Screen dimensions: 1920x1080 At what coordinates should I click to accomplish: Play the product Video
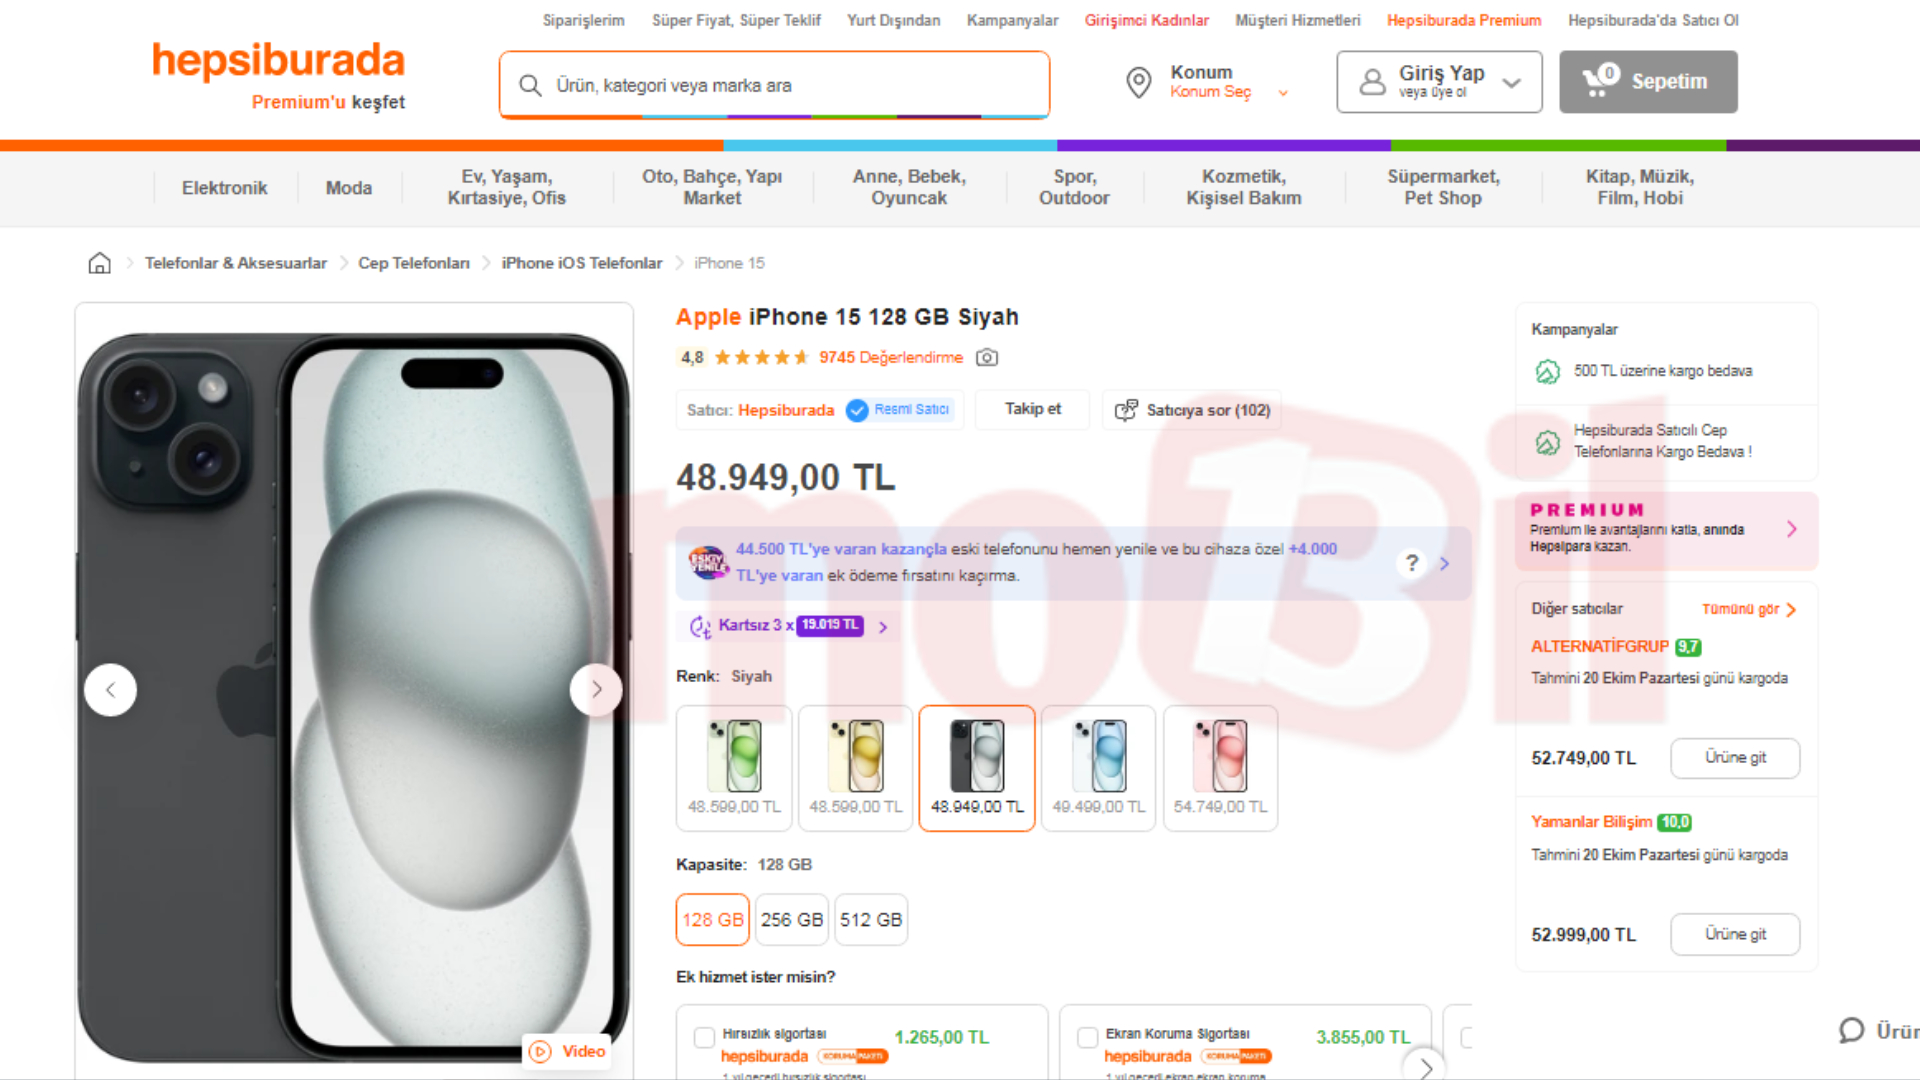point(568,1051)
